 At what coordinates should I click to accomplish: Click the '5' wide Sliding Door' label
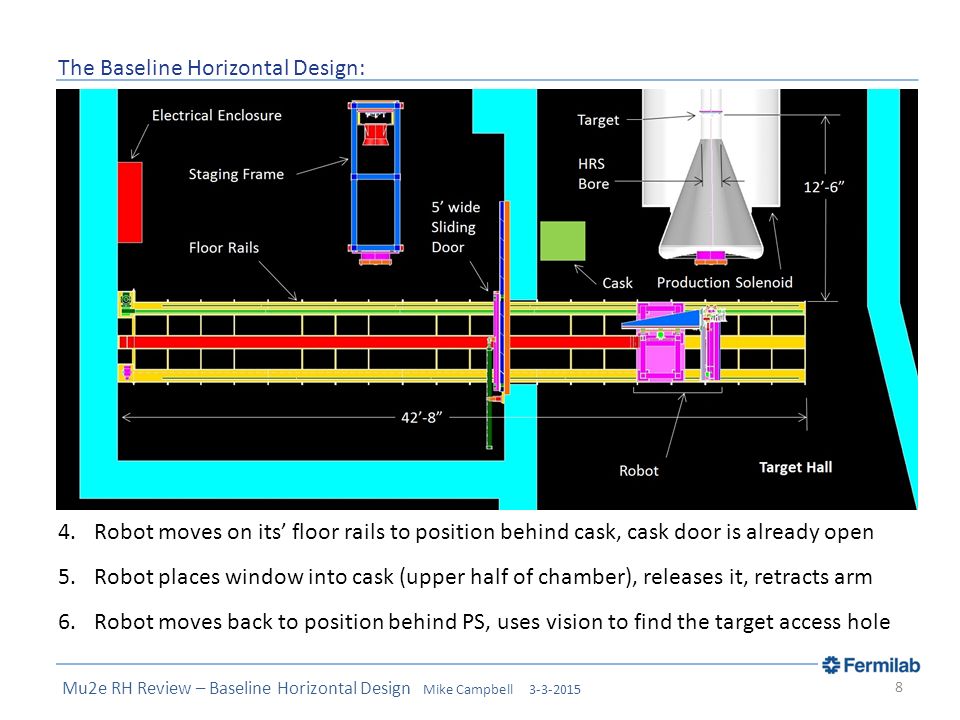456,227
